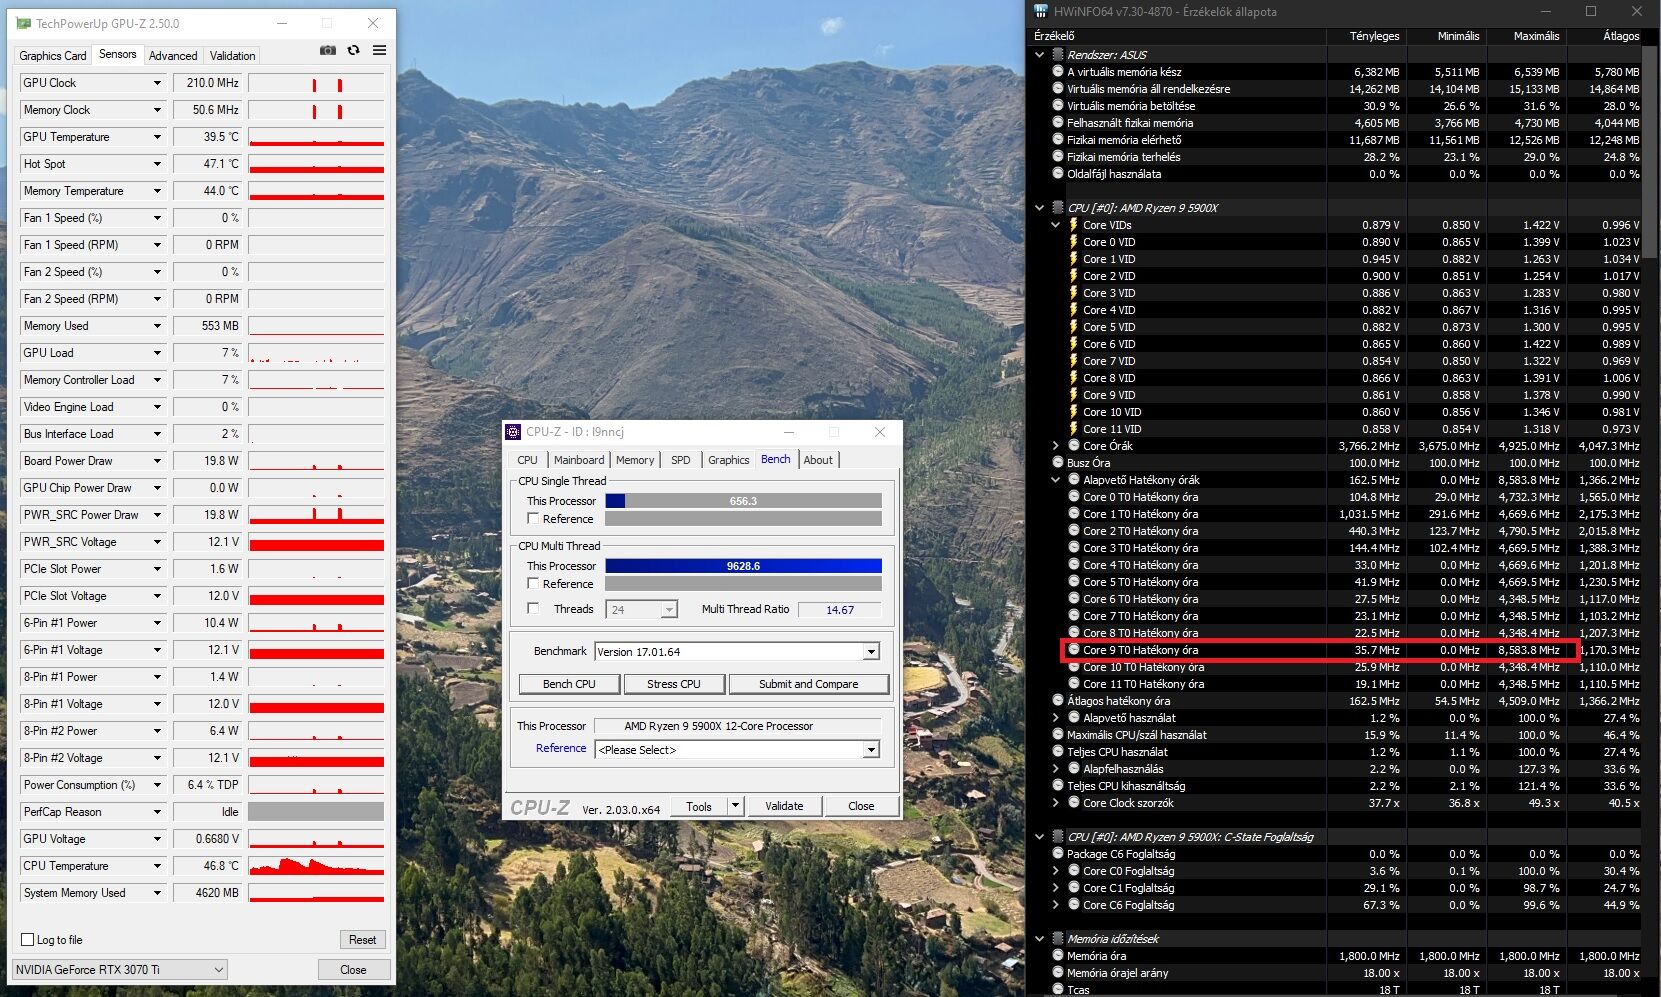Click icon beside Memória óra row

(1058, 956)
